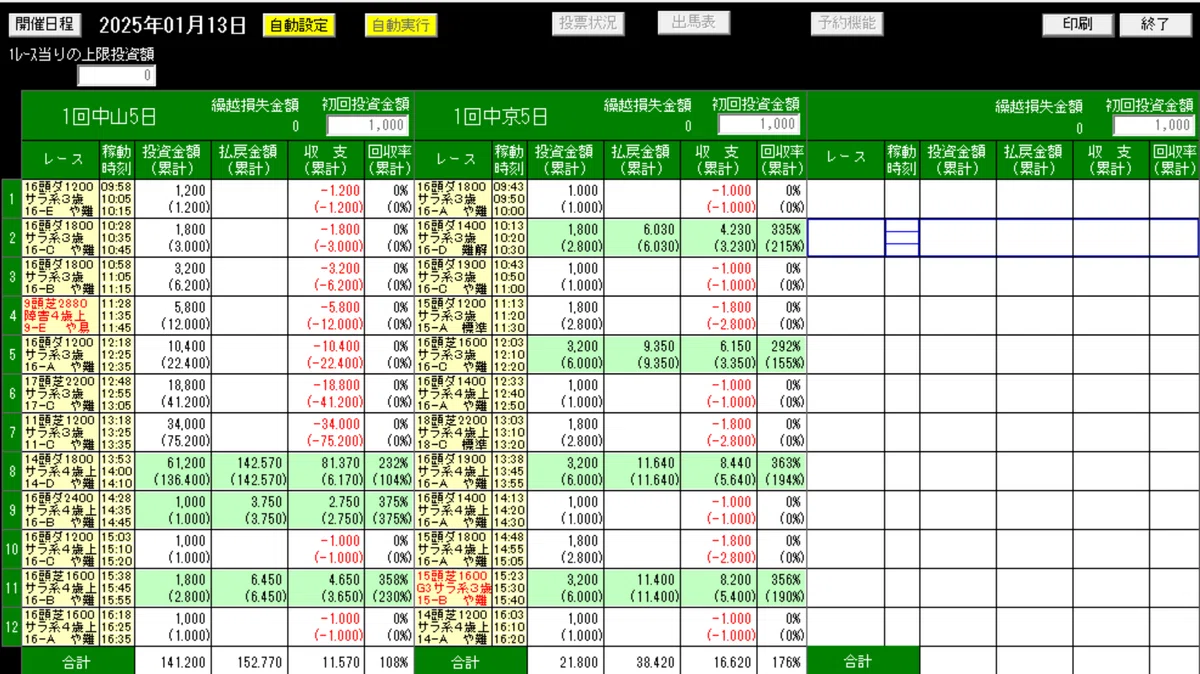Click the 予約機能 reservation button

coord(847,23)
